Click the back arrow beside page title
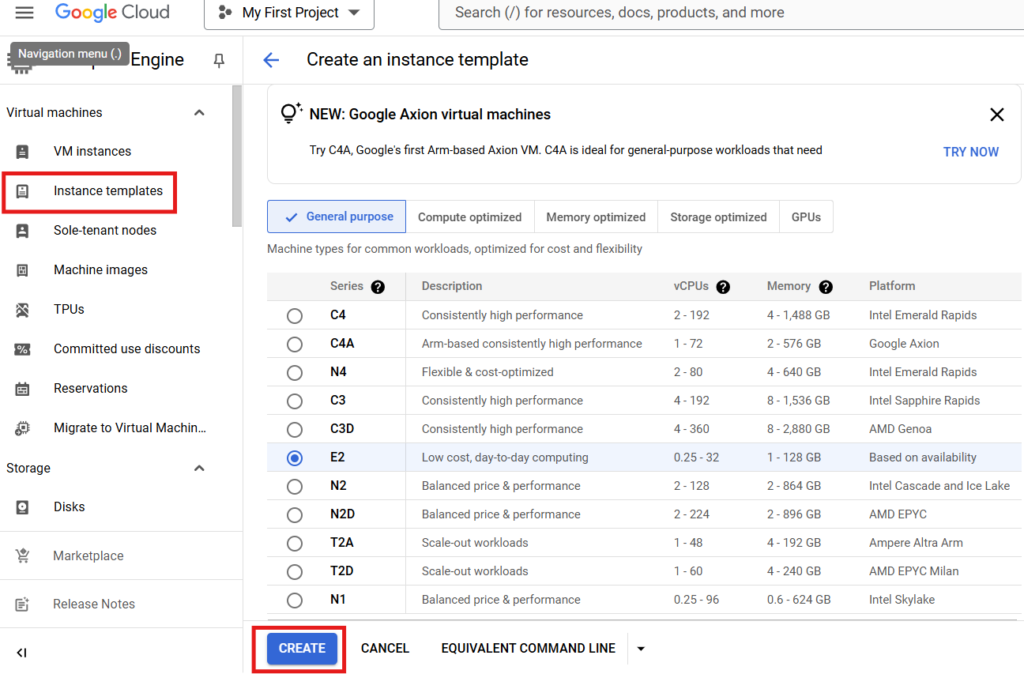Screen dimensions: 1024x674 point(271,60)
